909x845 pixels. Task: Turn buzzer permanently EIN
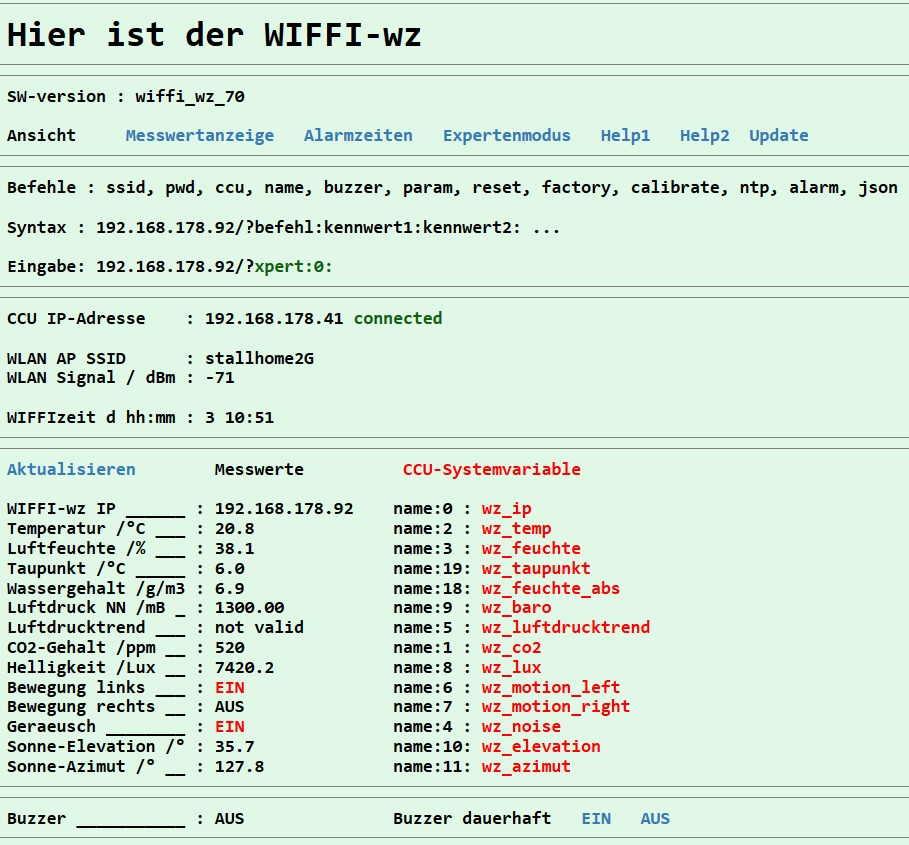pos(596,818)
